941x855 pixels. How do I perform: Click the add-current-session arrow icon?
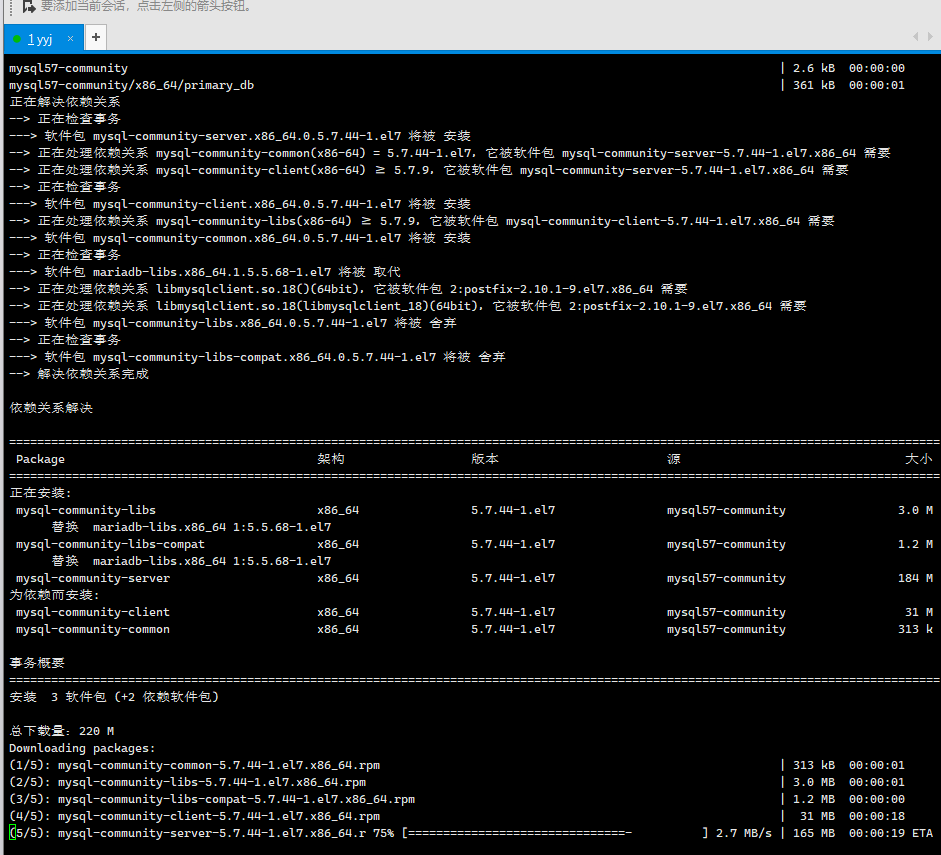[28, 7]
